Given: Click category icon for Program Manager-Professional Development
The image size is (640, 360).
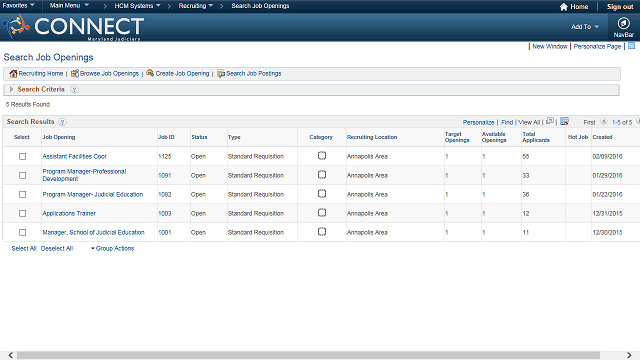Looking at the screenshot, I should pos(322,175).
